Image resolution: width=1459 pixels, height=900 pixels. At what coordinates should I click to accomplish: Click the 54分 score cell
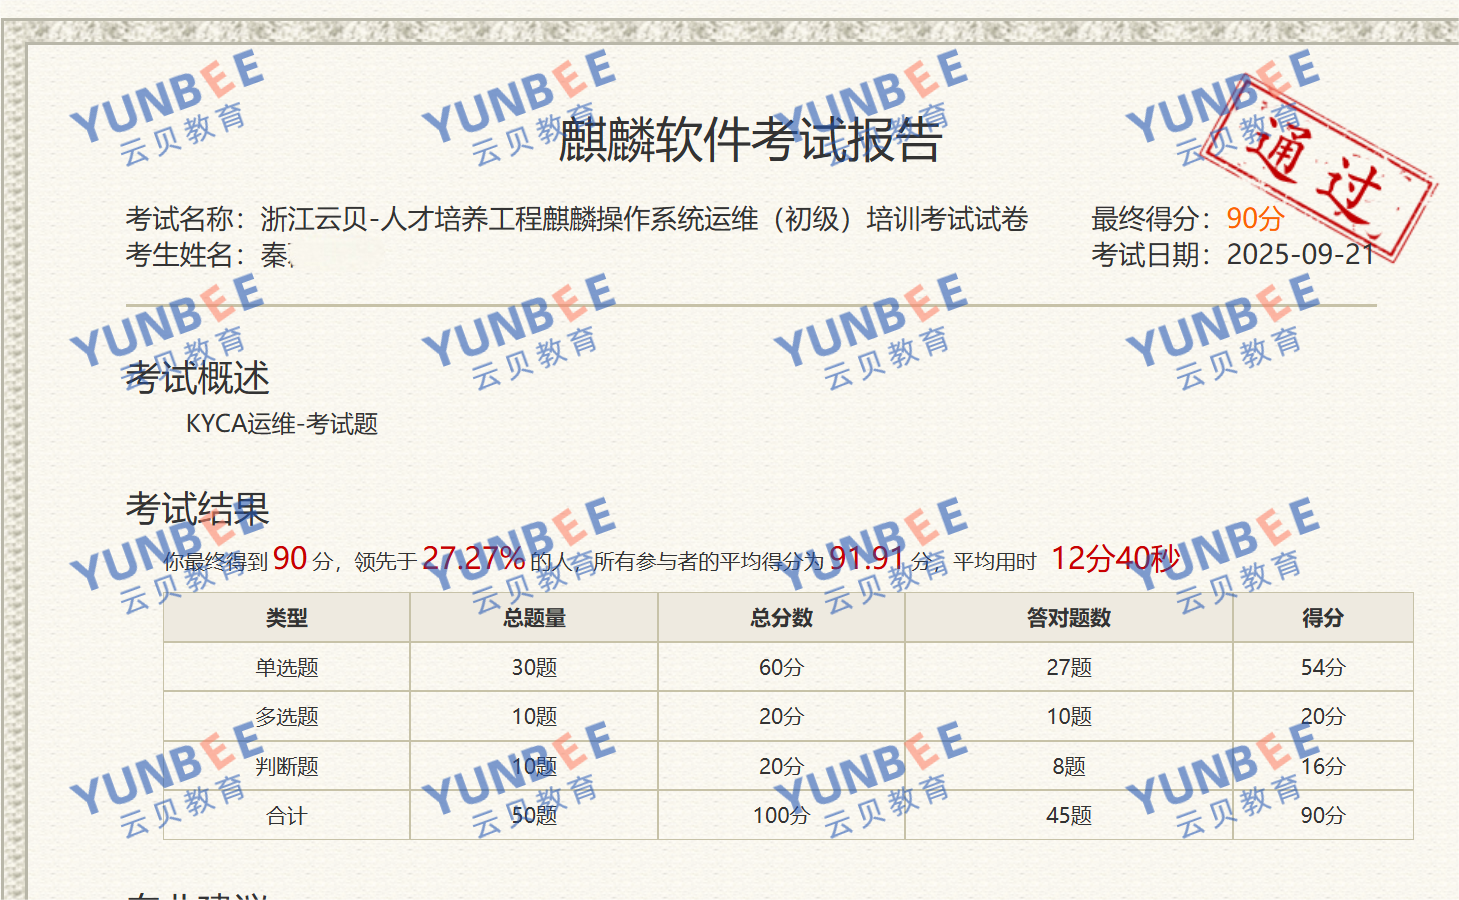[x=1322, y=667]
